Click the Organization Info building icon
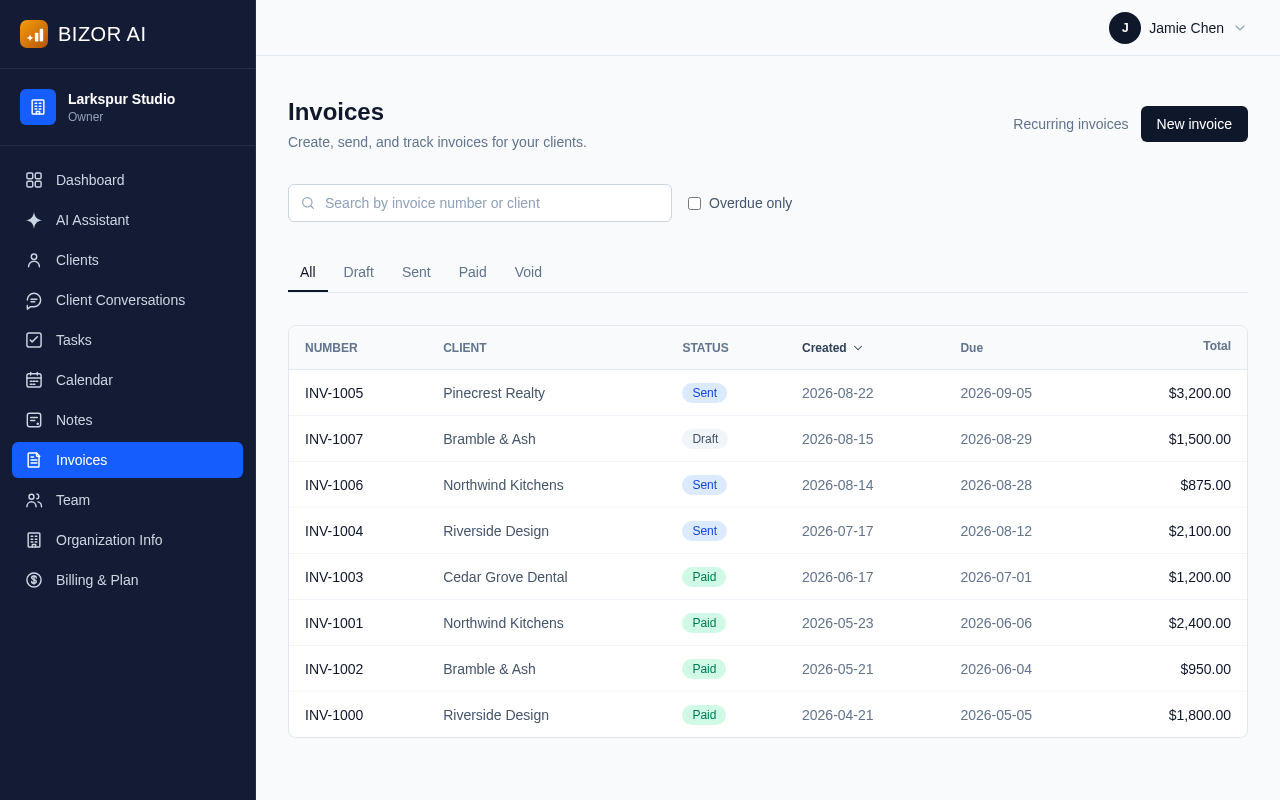1280x800 pixels. [34, 540]
